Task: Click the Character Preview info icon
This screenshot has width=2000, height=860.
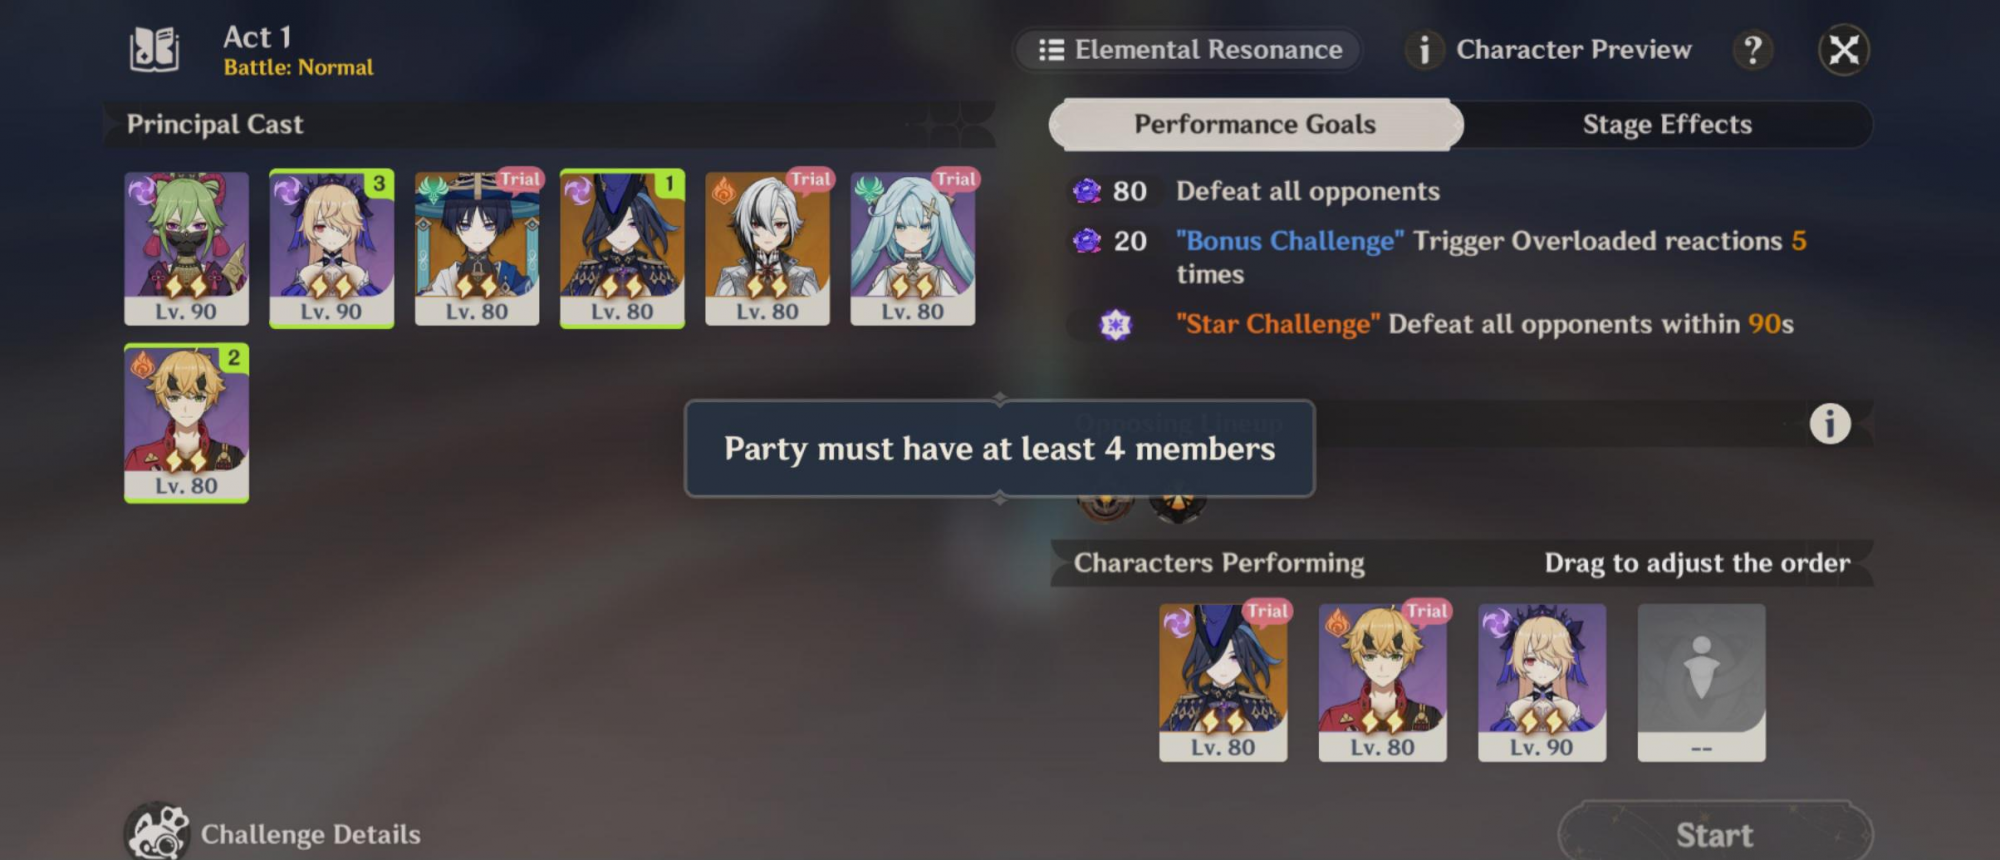Action: point(1424,49)
